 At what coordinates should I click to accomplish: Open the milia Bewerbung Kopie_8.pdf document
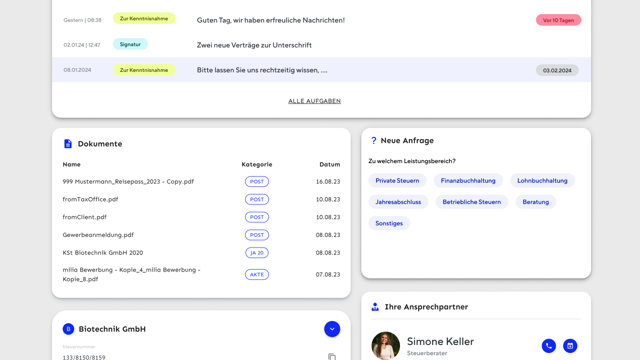[131, 274]
